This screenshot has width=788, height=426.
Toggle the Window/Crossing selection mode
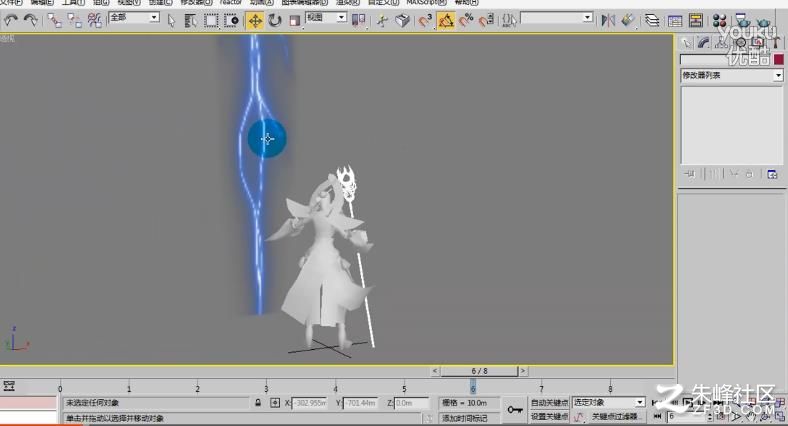click(231, 21)
